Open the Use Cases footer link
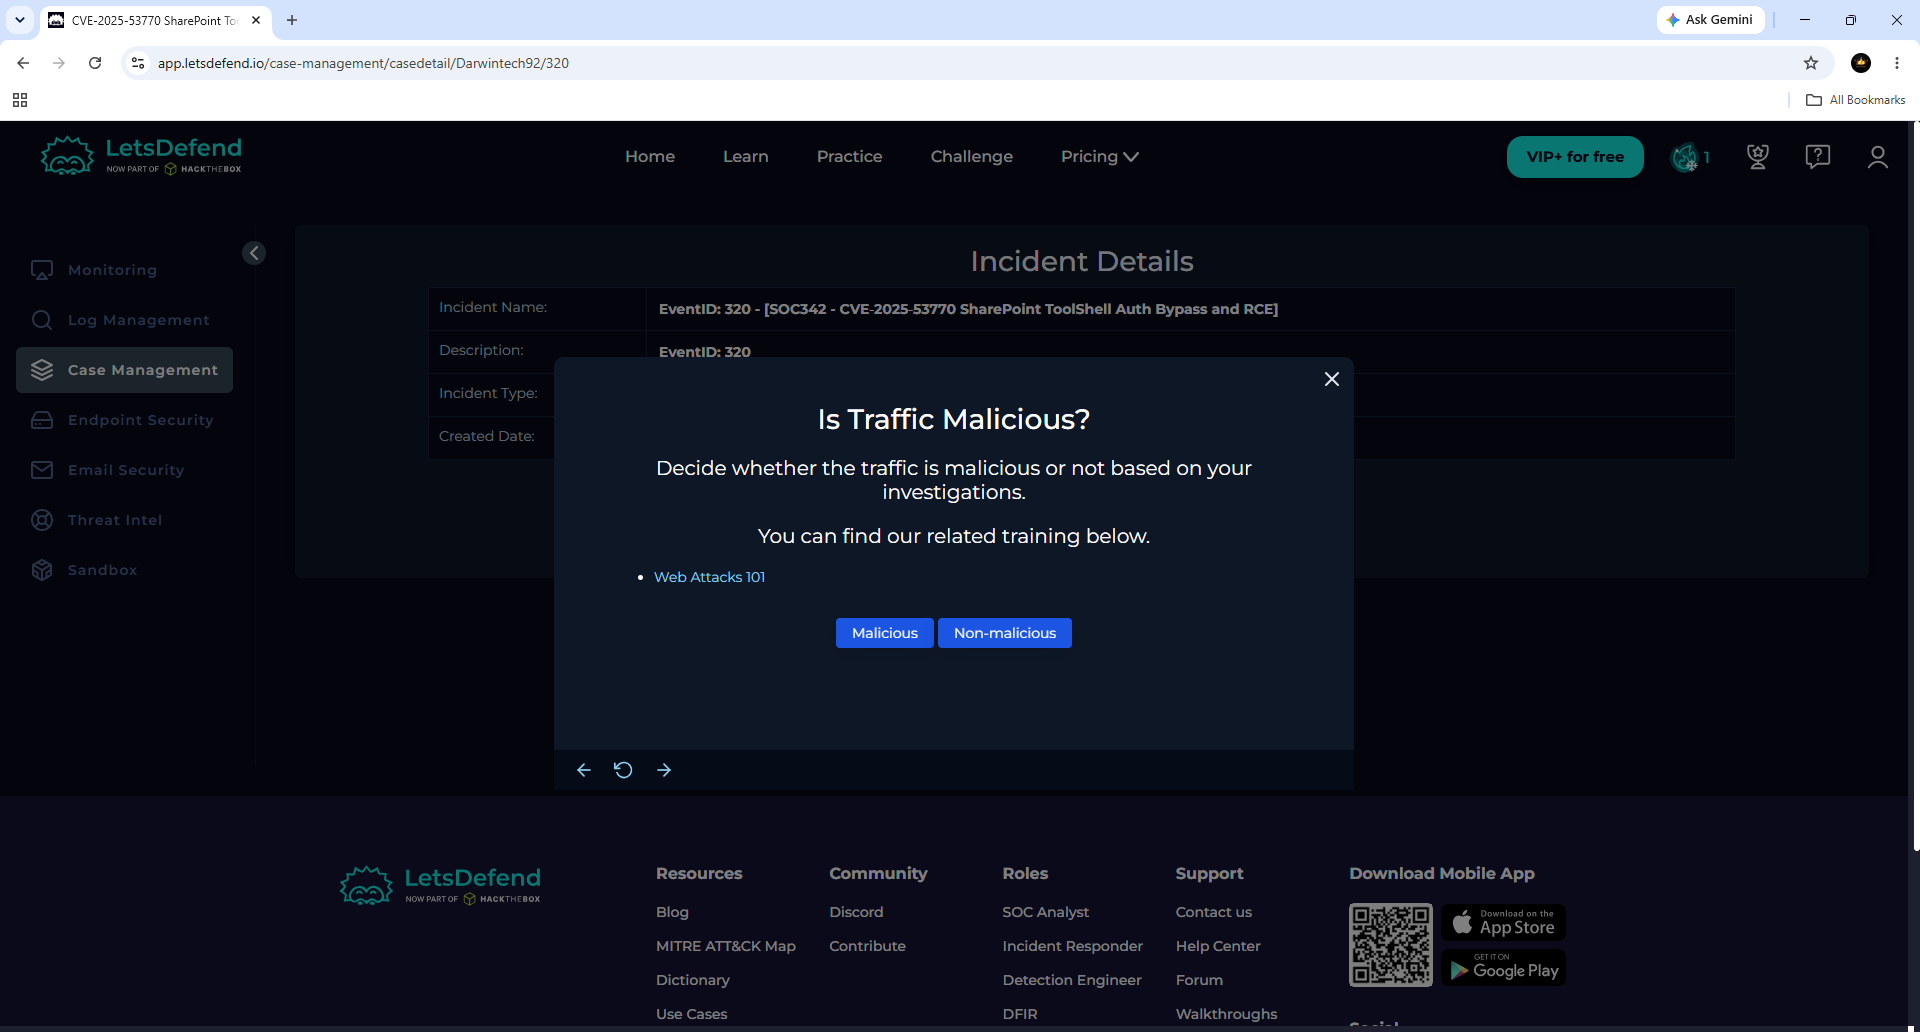 [x=692, y=1014]
